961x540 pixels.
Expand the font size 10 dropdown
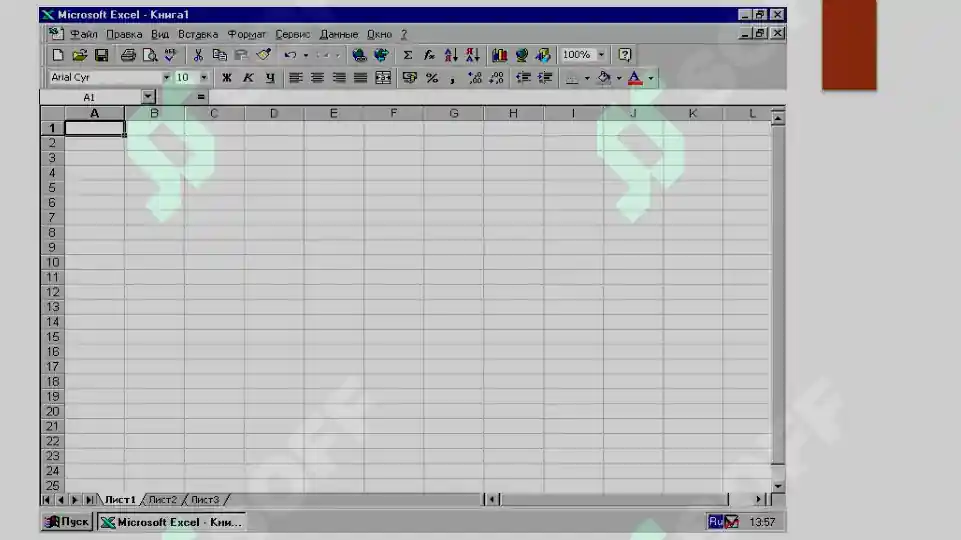[203, 78]
